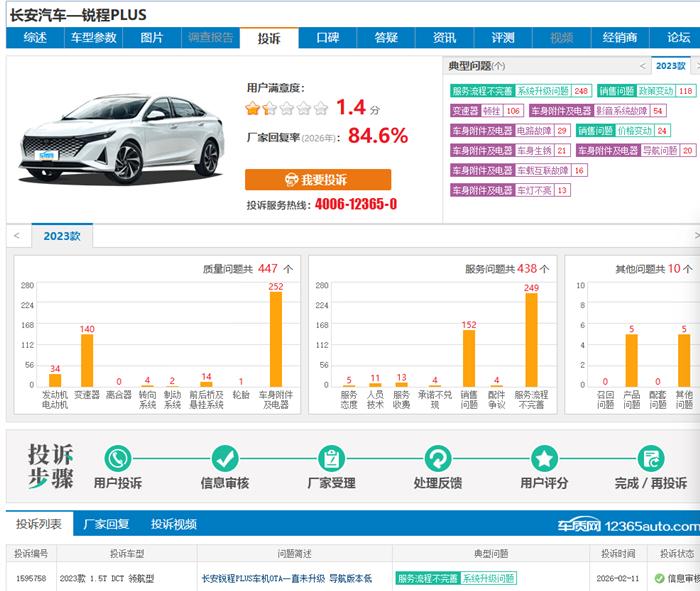Screen dimensions: 700x591
Task: Open the 口碑 navigation tab
Action: click(x=328, y=38)
